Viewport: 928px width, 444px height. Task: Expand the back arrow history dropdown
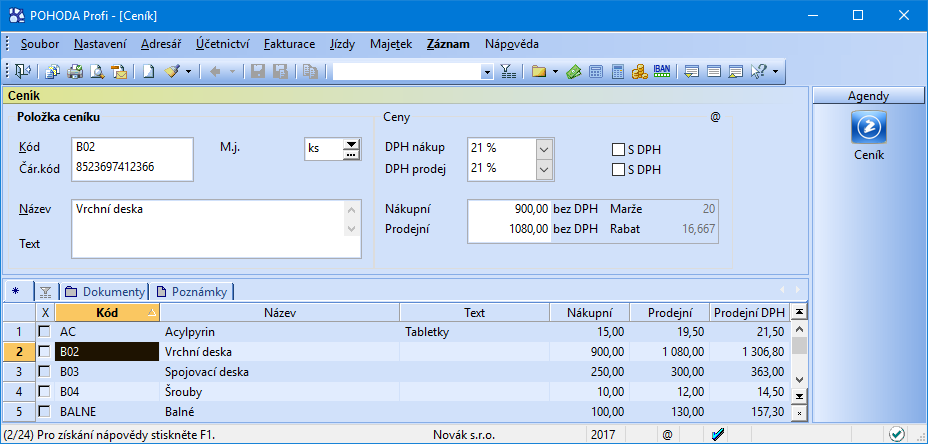point(232,72)
